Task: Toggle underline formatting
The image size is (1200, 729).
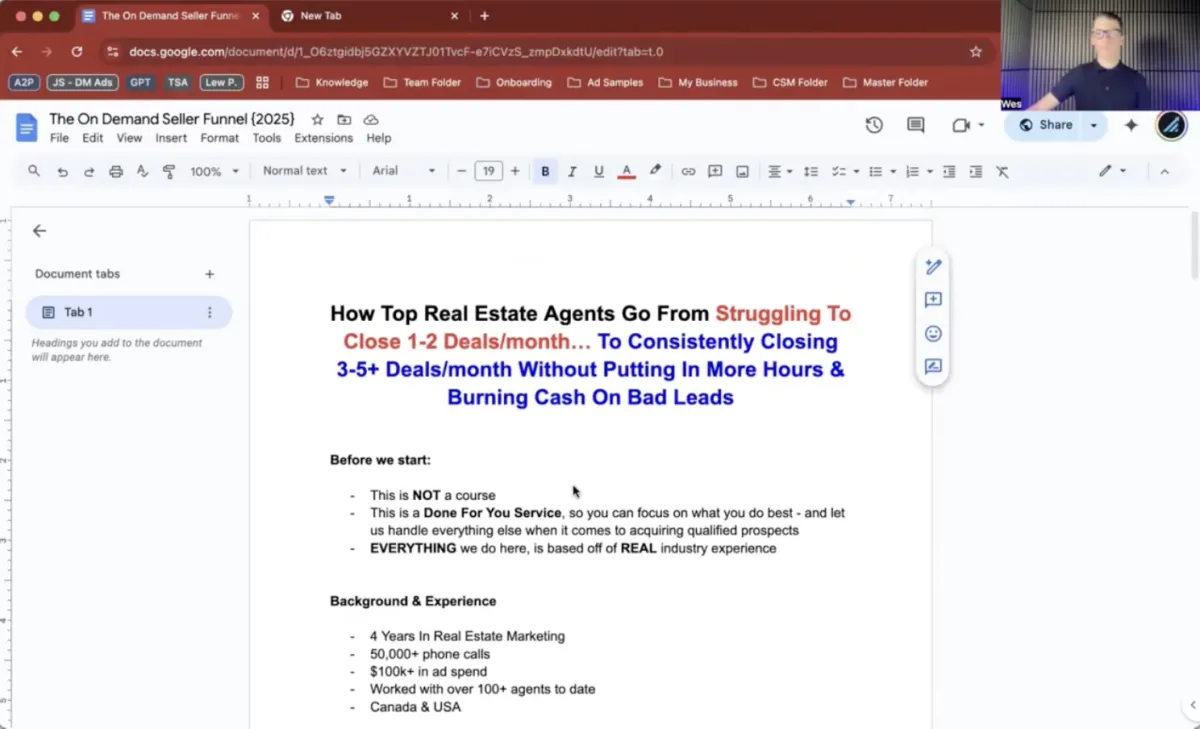Action: 599,171
